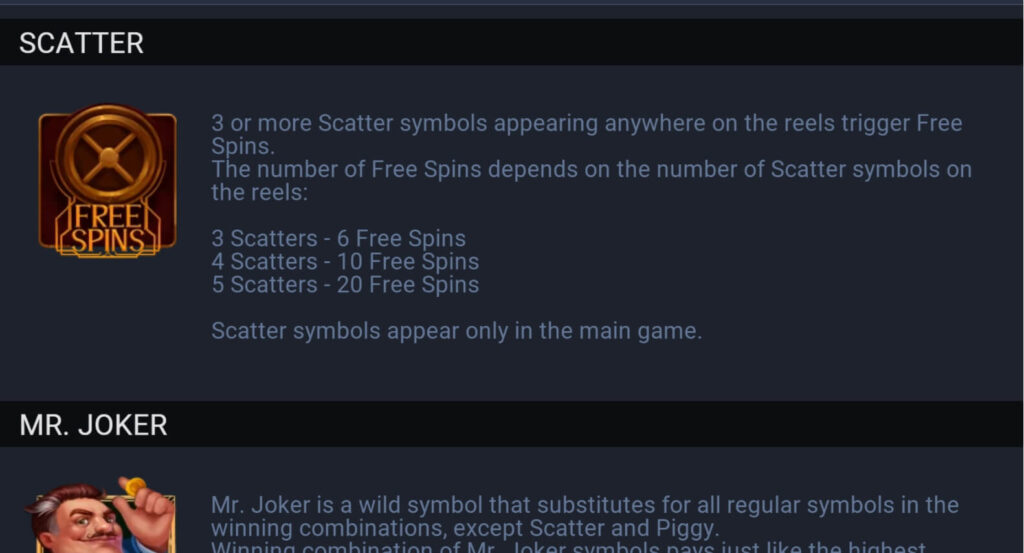
Task: Click the vault wheel on the scatter symbol
Action: 108,156
